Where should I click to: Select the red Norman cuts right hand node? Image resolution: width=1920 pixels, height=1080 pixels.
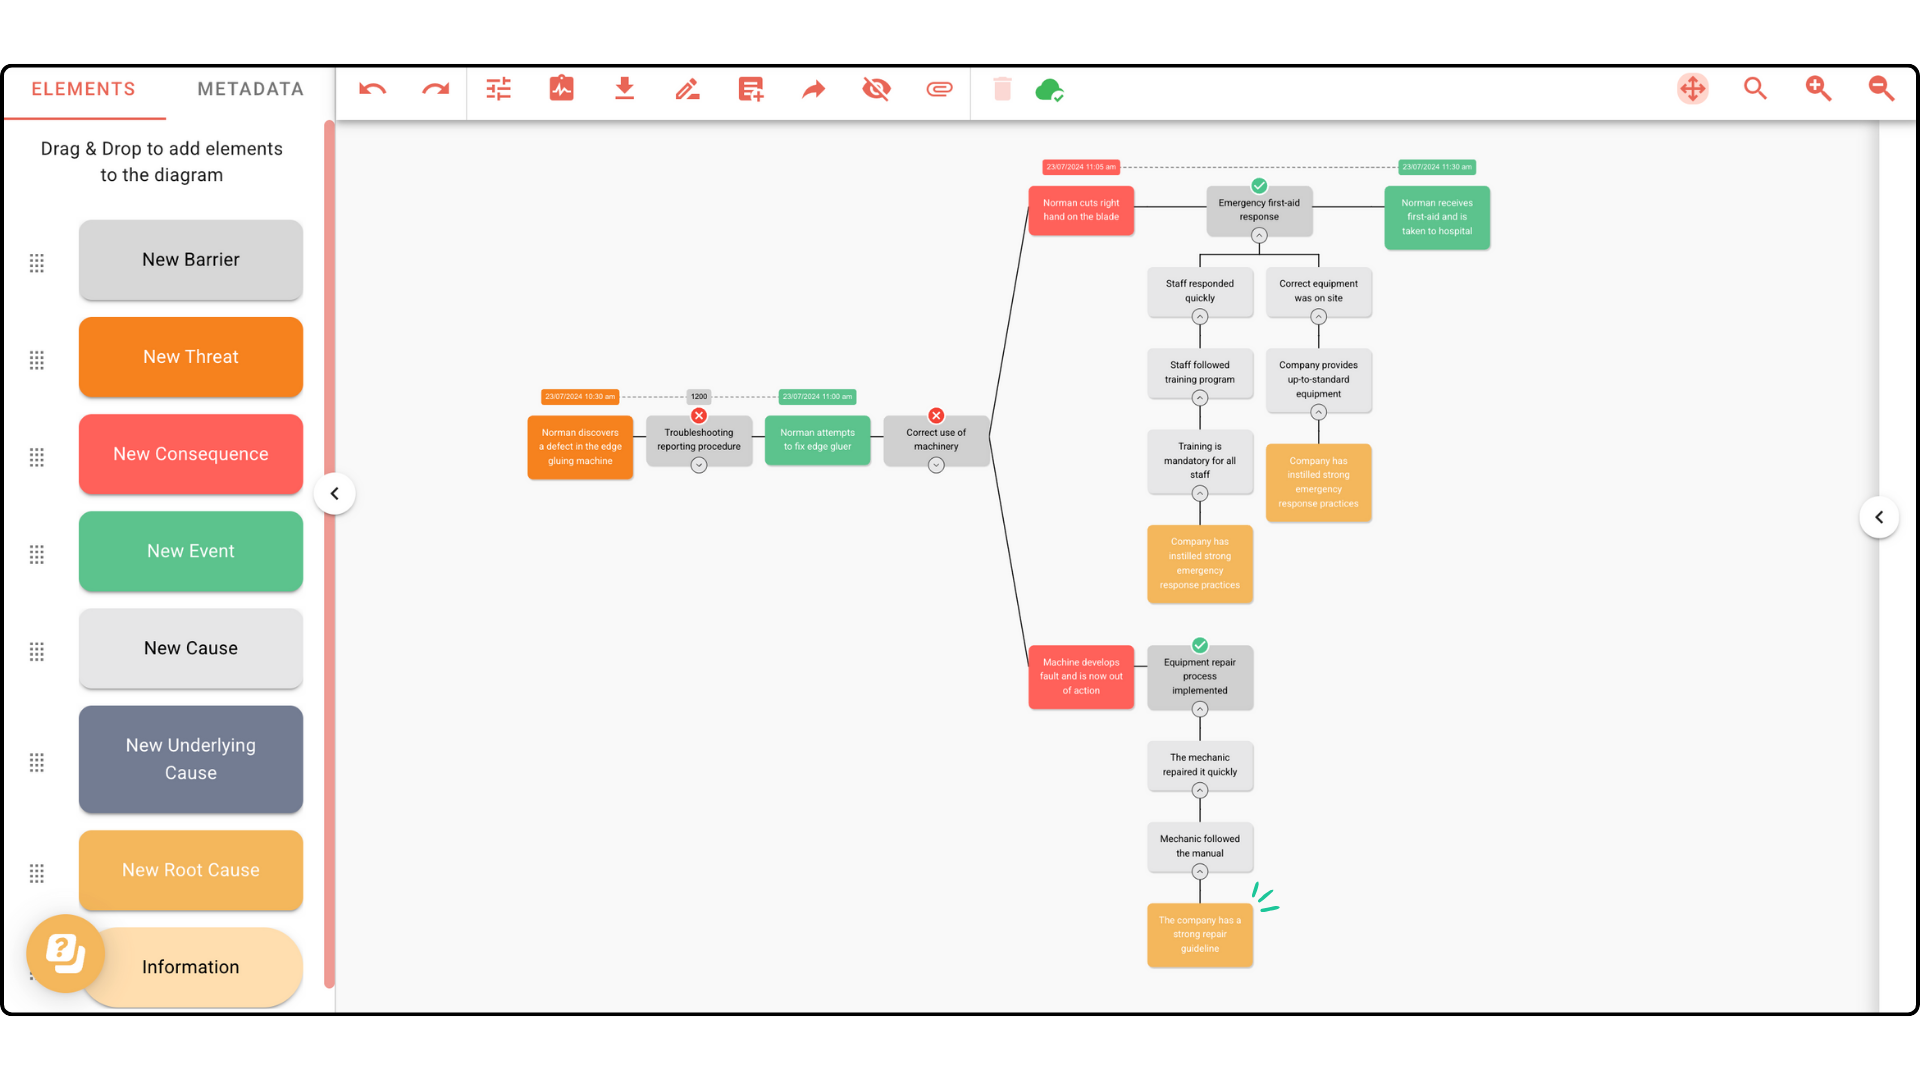[x=1081, y=210]
